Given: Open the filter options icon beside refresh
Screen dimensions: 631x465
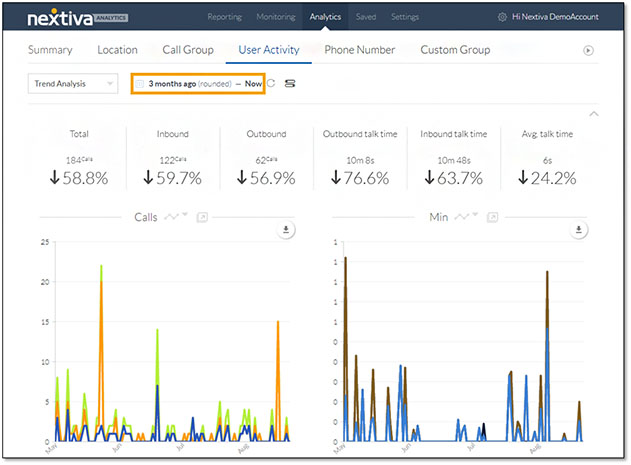Looking at the screenshot, I should [x=290, y=83].
